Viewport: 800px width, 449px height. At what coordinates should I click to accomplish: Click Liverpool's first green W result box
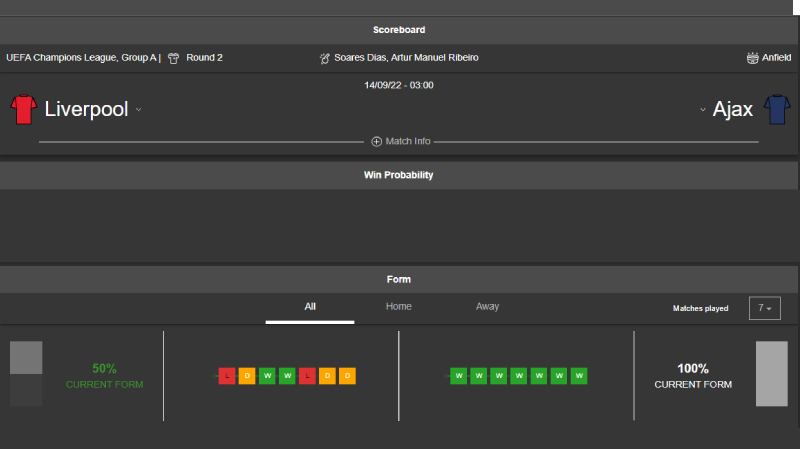[x=267, y=376]
